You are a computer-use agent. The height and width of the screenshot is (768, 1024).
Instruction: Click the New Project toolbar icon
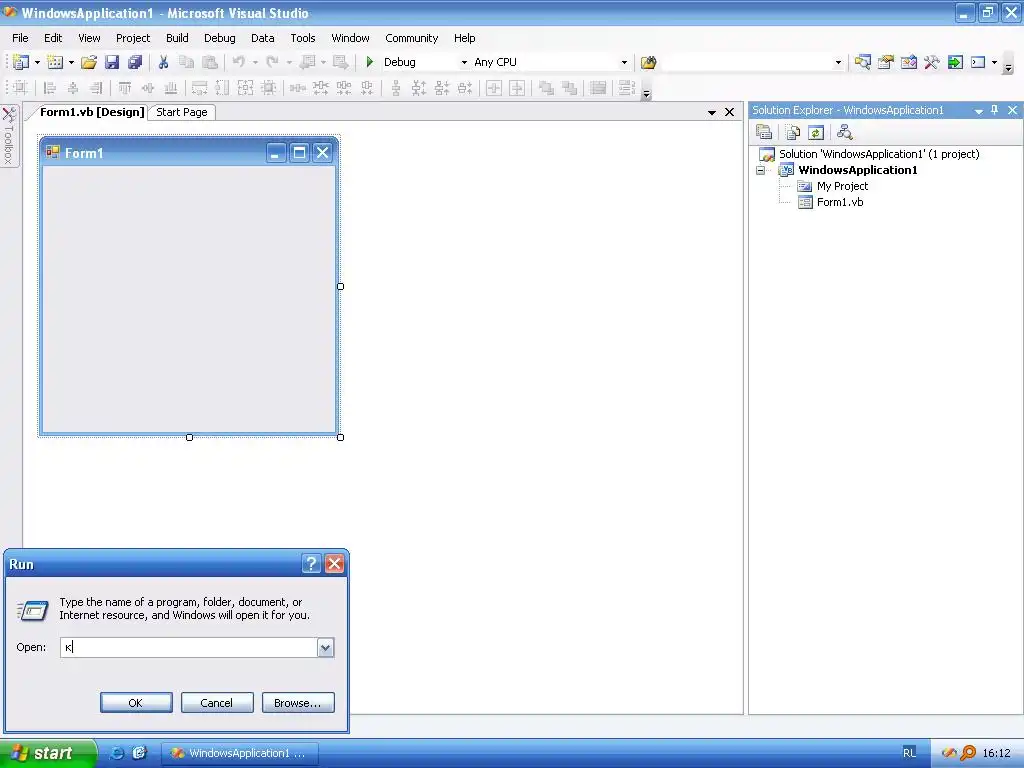21,62
